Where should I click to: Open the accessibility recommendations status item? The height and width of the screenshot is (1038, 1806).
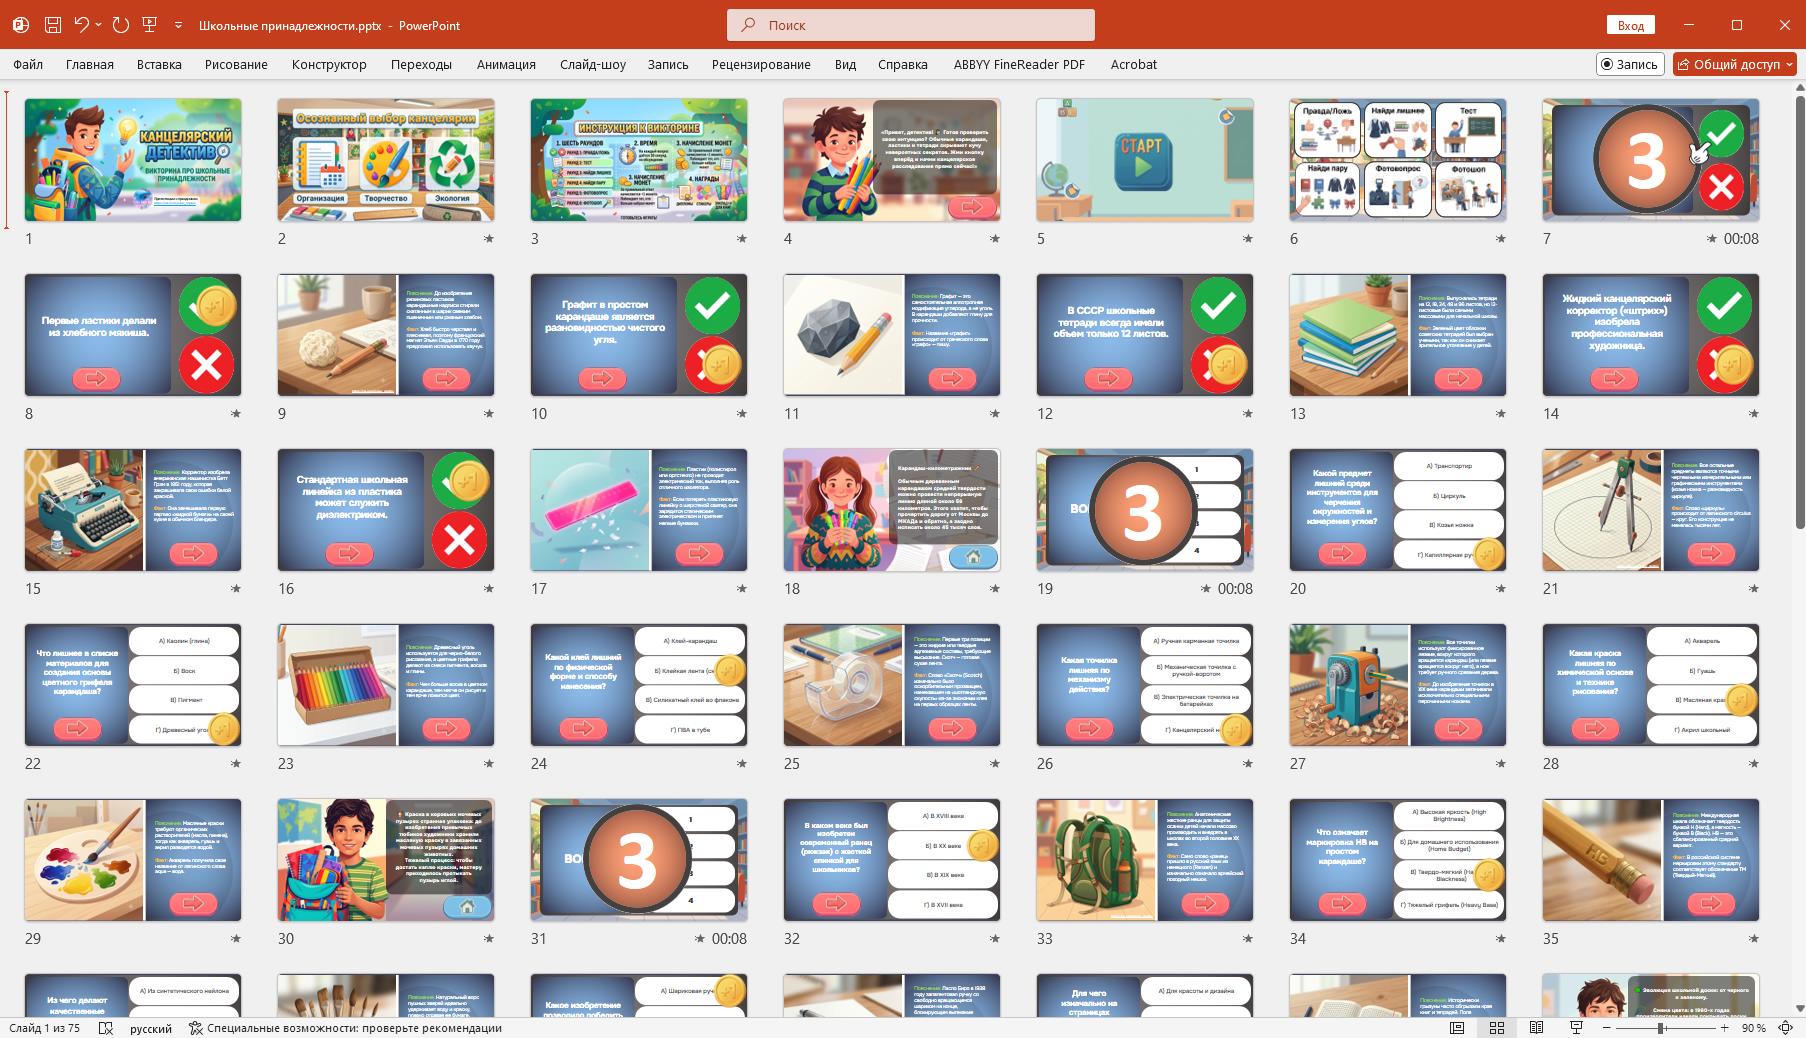click(345, 1028)
